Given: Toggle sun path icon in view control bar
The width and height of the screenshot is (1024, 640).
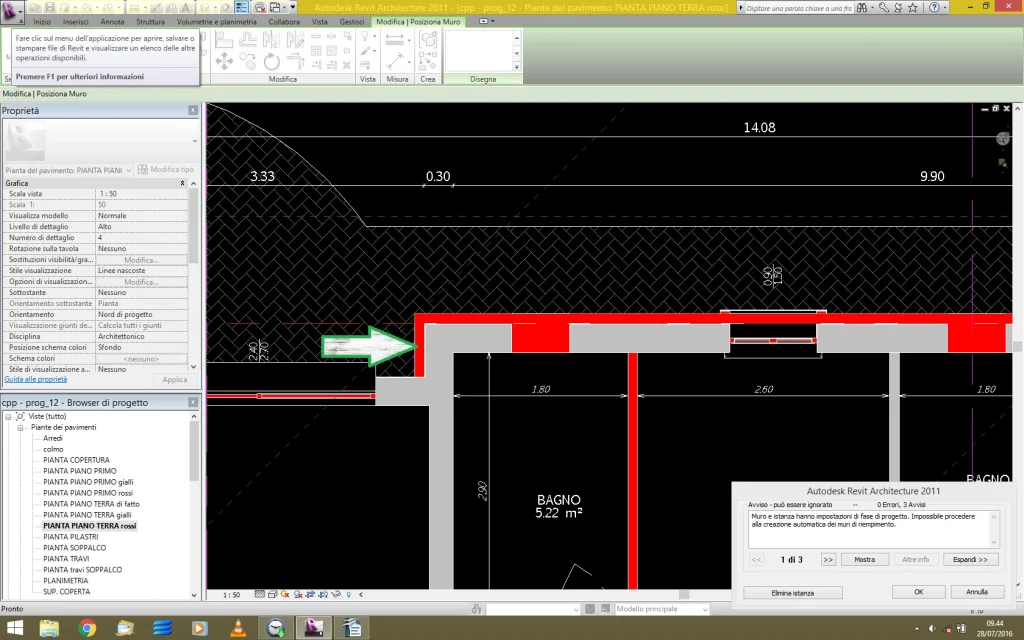Looking at the screenshot, I should [x=285, y=594].
